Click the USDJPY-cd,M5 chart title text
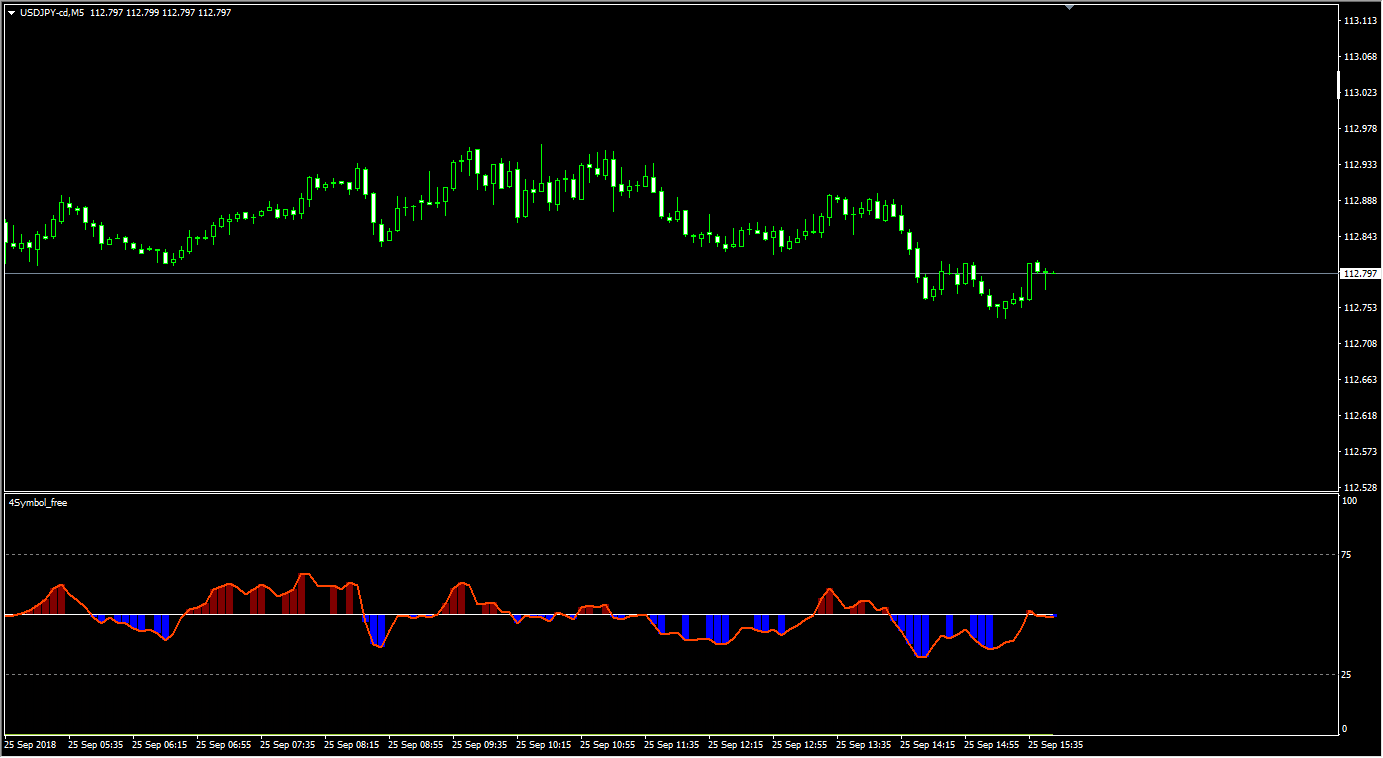 [x=52, y=13]
